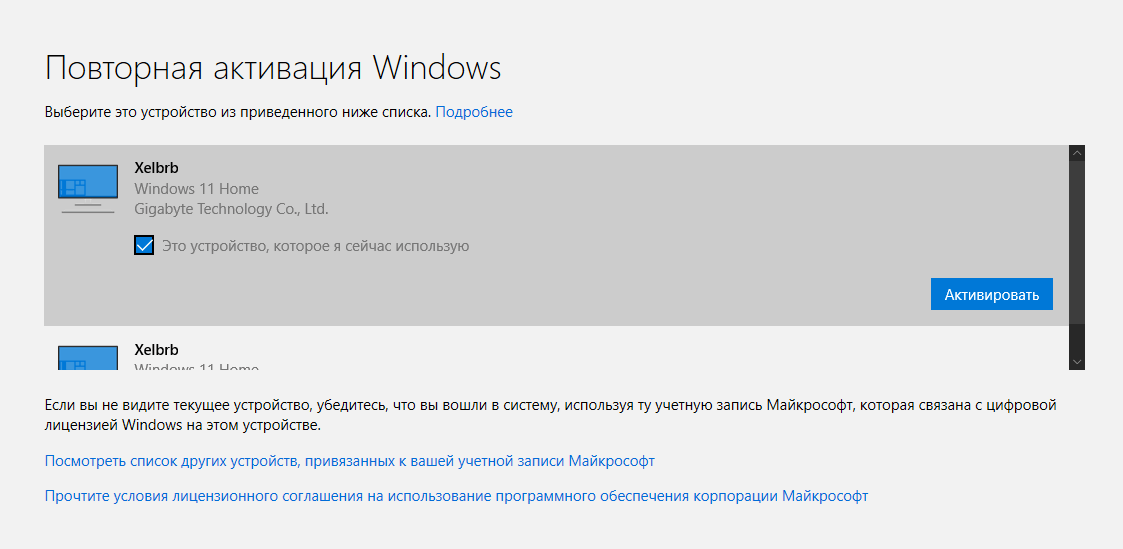Click the Активировать button
This screenshot has width=1123, height=549.
pos(992,294)
